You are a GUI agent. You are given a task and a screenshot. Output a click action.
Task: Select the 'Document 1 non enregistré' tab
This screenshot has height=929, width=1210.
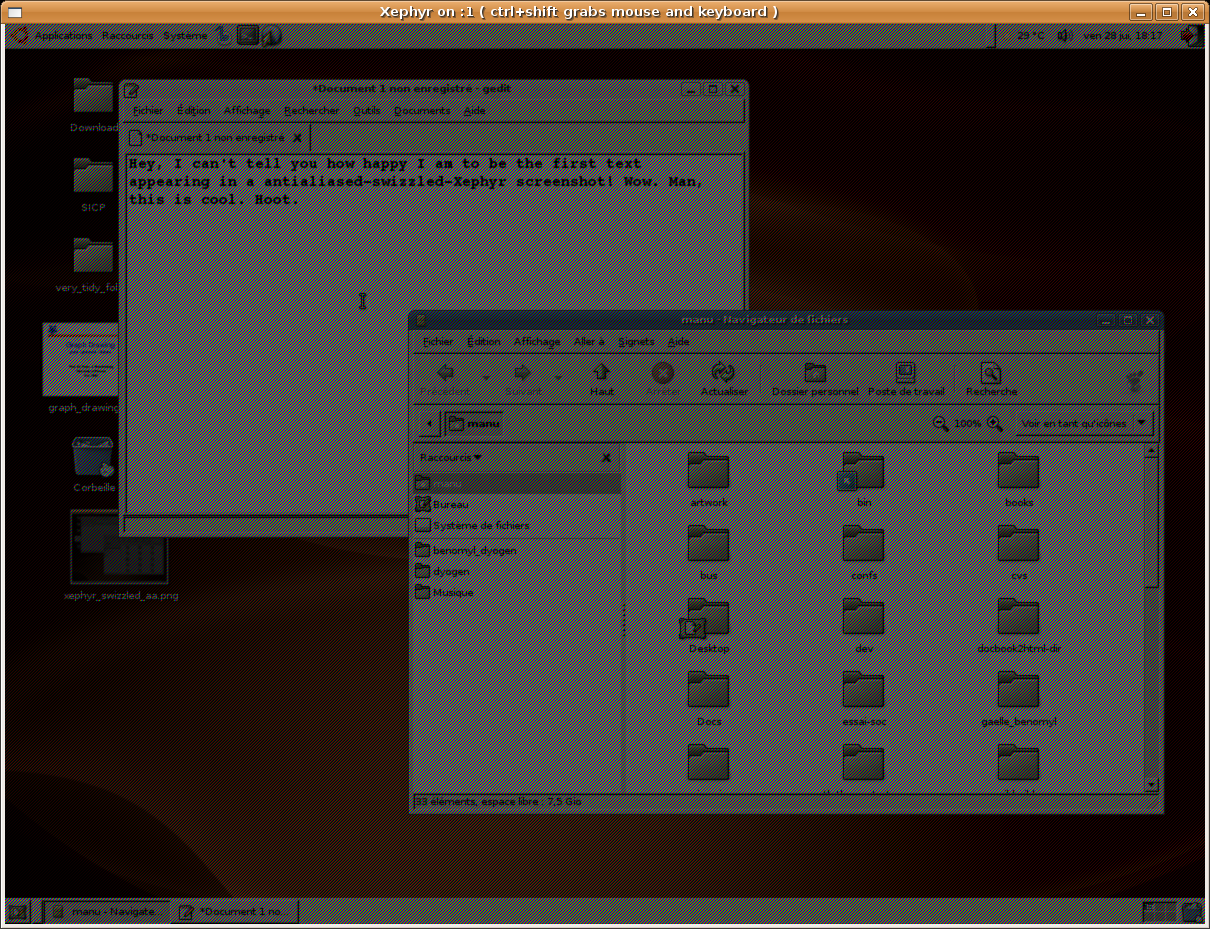tap(215, 138)
